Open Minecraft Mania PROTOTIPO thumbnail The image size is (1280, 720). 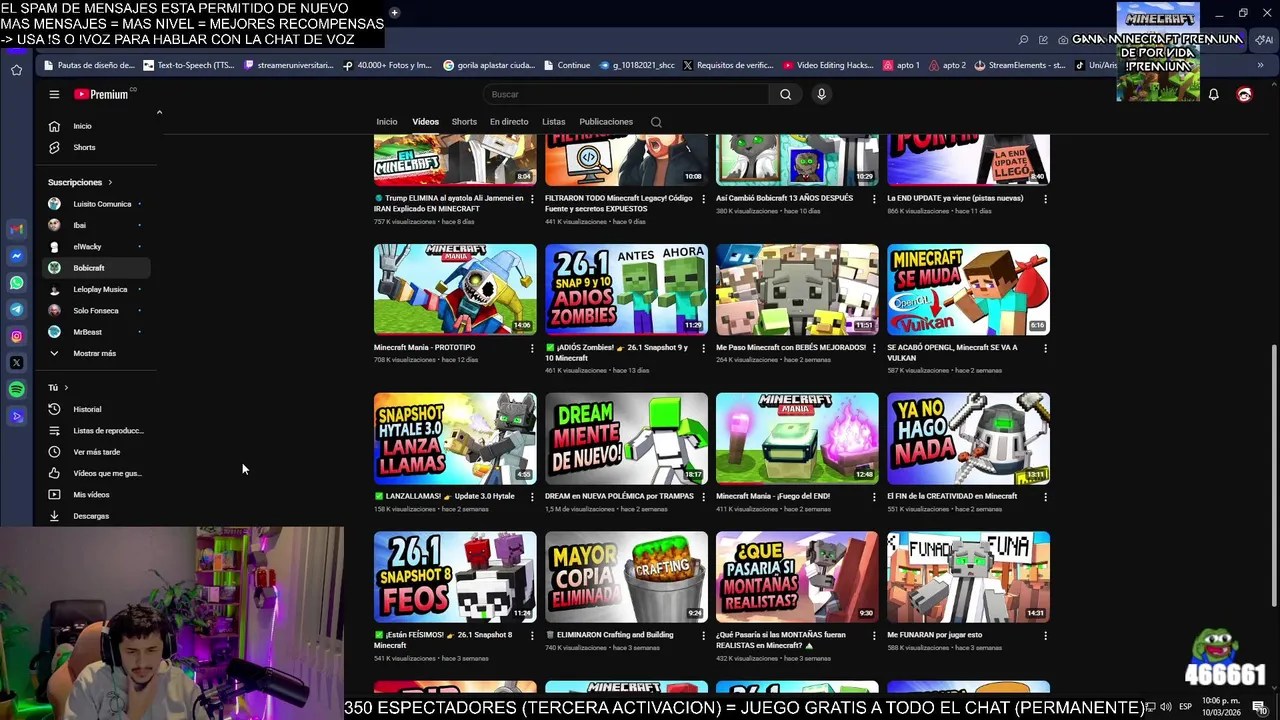click(455, 289)
